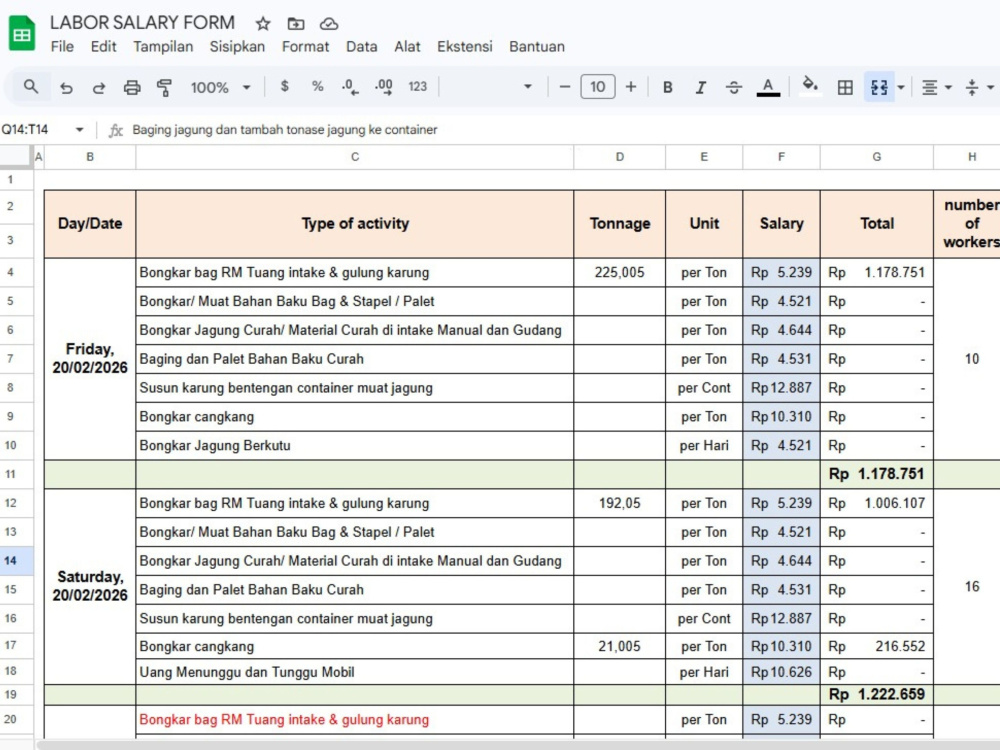Image resolution: width=1000 pixels, height=750 pixels.
Task: Undo the last action
Action: click(66, 87)
